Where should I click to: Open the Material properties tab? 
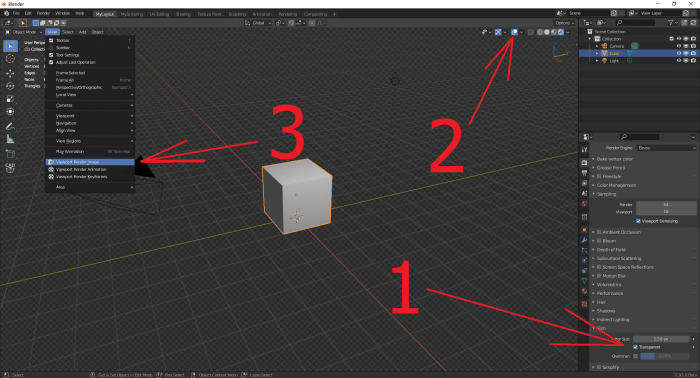pyautogui.click(x=584, y=291)
